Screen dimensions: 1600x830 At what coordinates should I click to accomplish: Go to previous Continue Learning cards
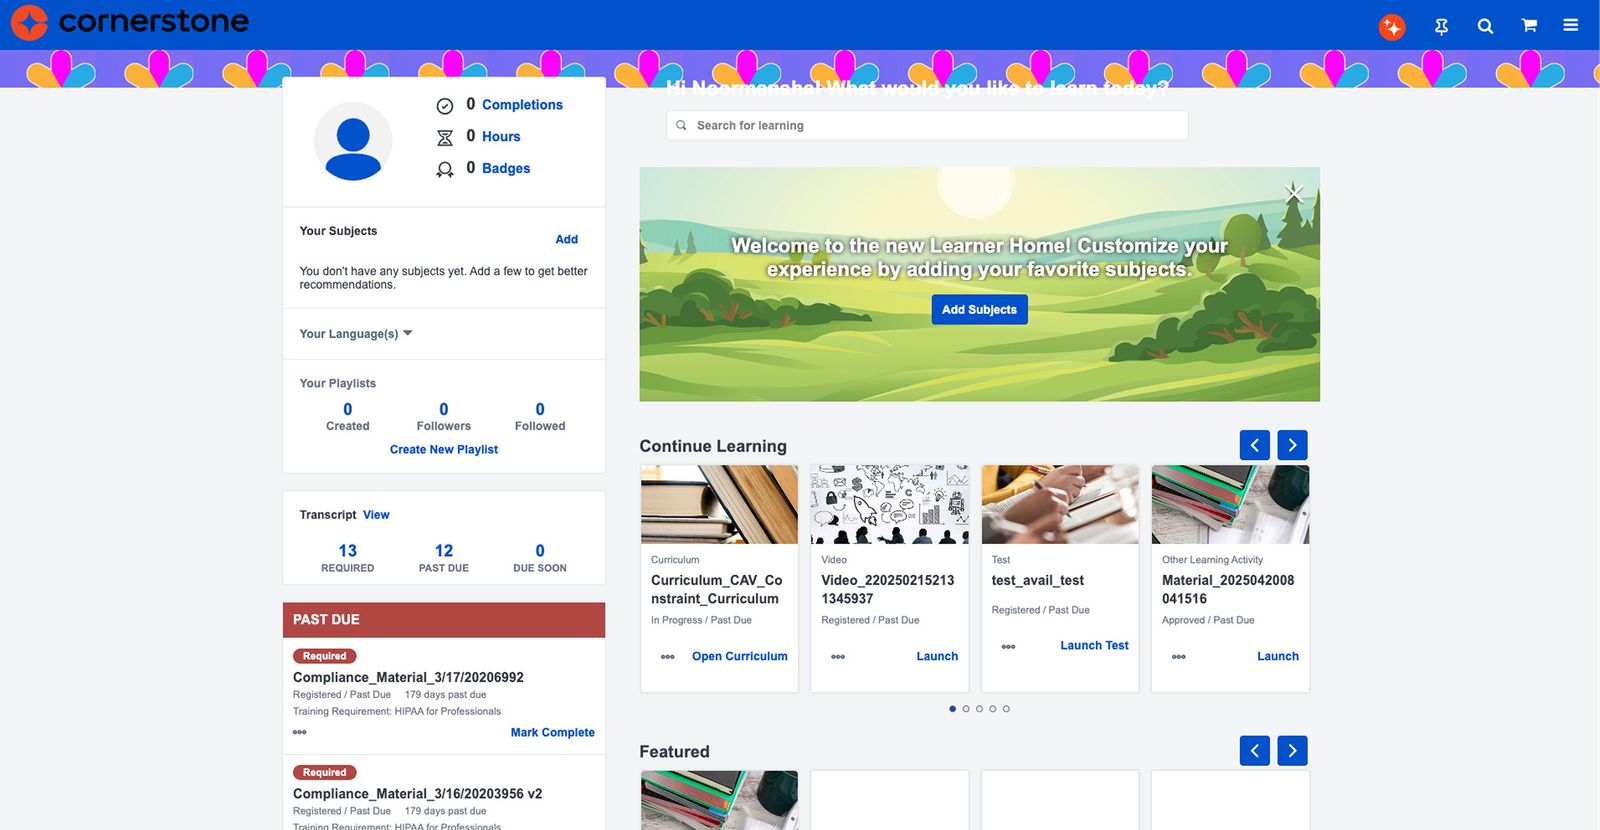(1255, 445)
